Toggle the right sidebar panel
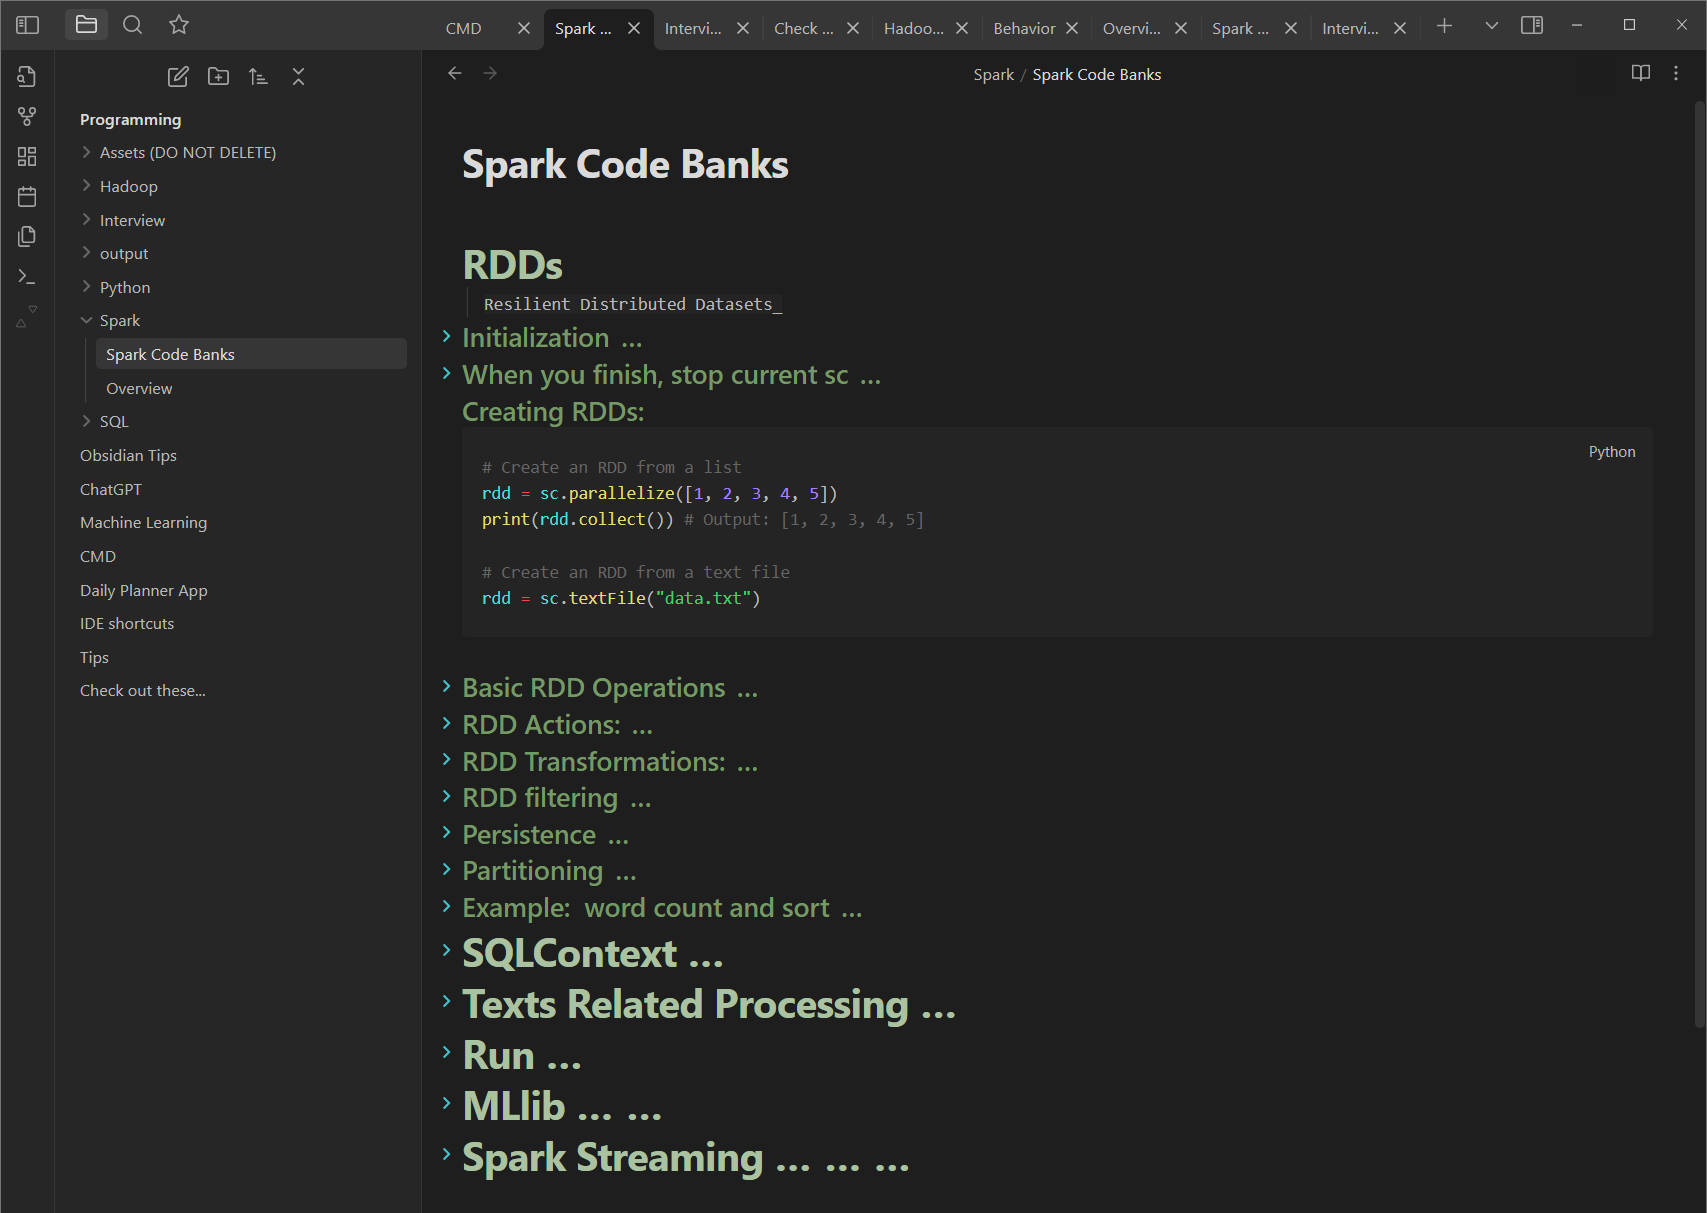1707x1213 pixels. click(x=1531, y=25)
